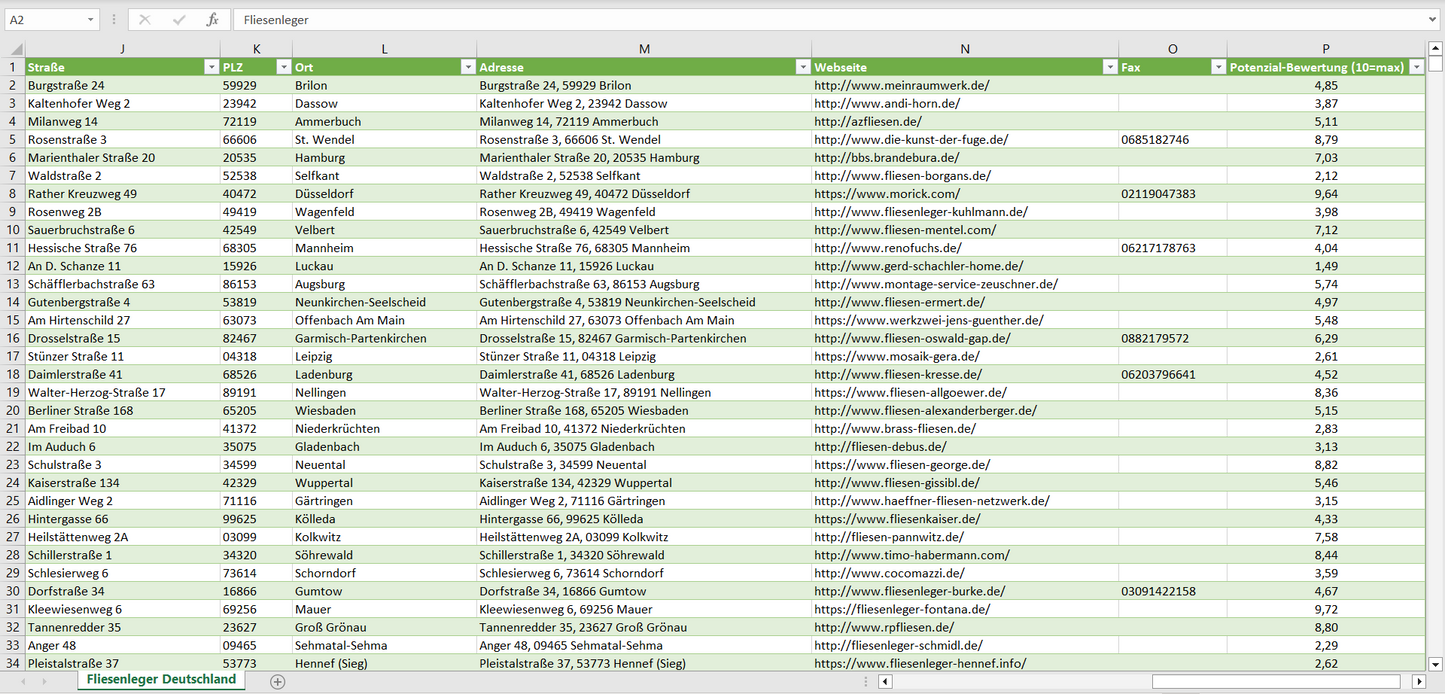Select the Fliesenleger Deutschland sheet tab
The width and height of the screenshot is (1445, 694).
click(x=161, y=679)
